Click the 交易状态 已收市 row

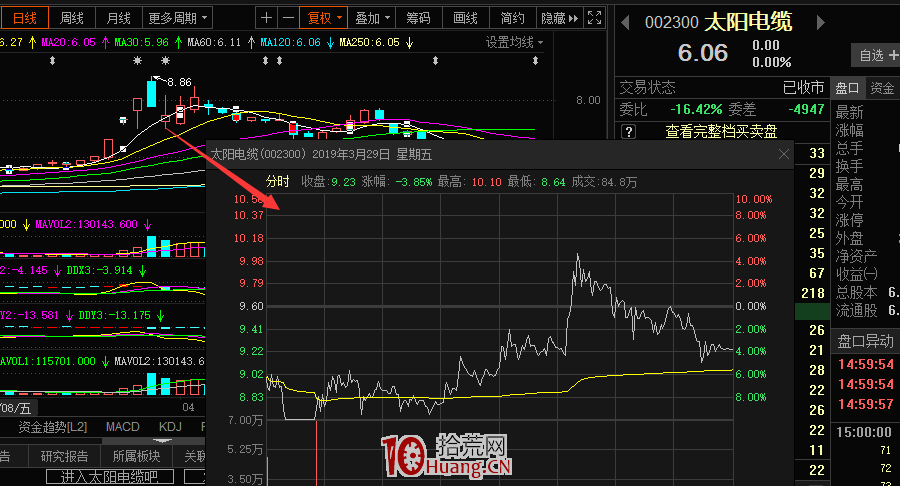click(721, 87)
